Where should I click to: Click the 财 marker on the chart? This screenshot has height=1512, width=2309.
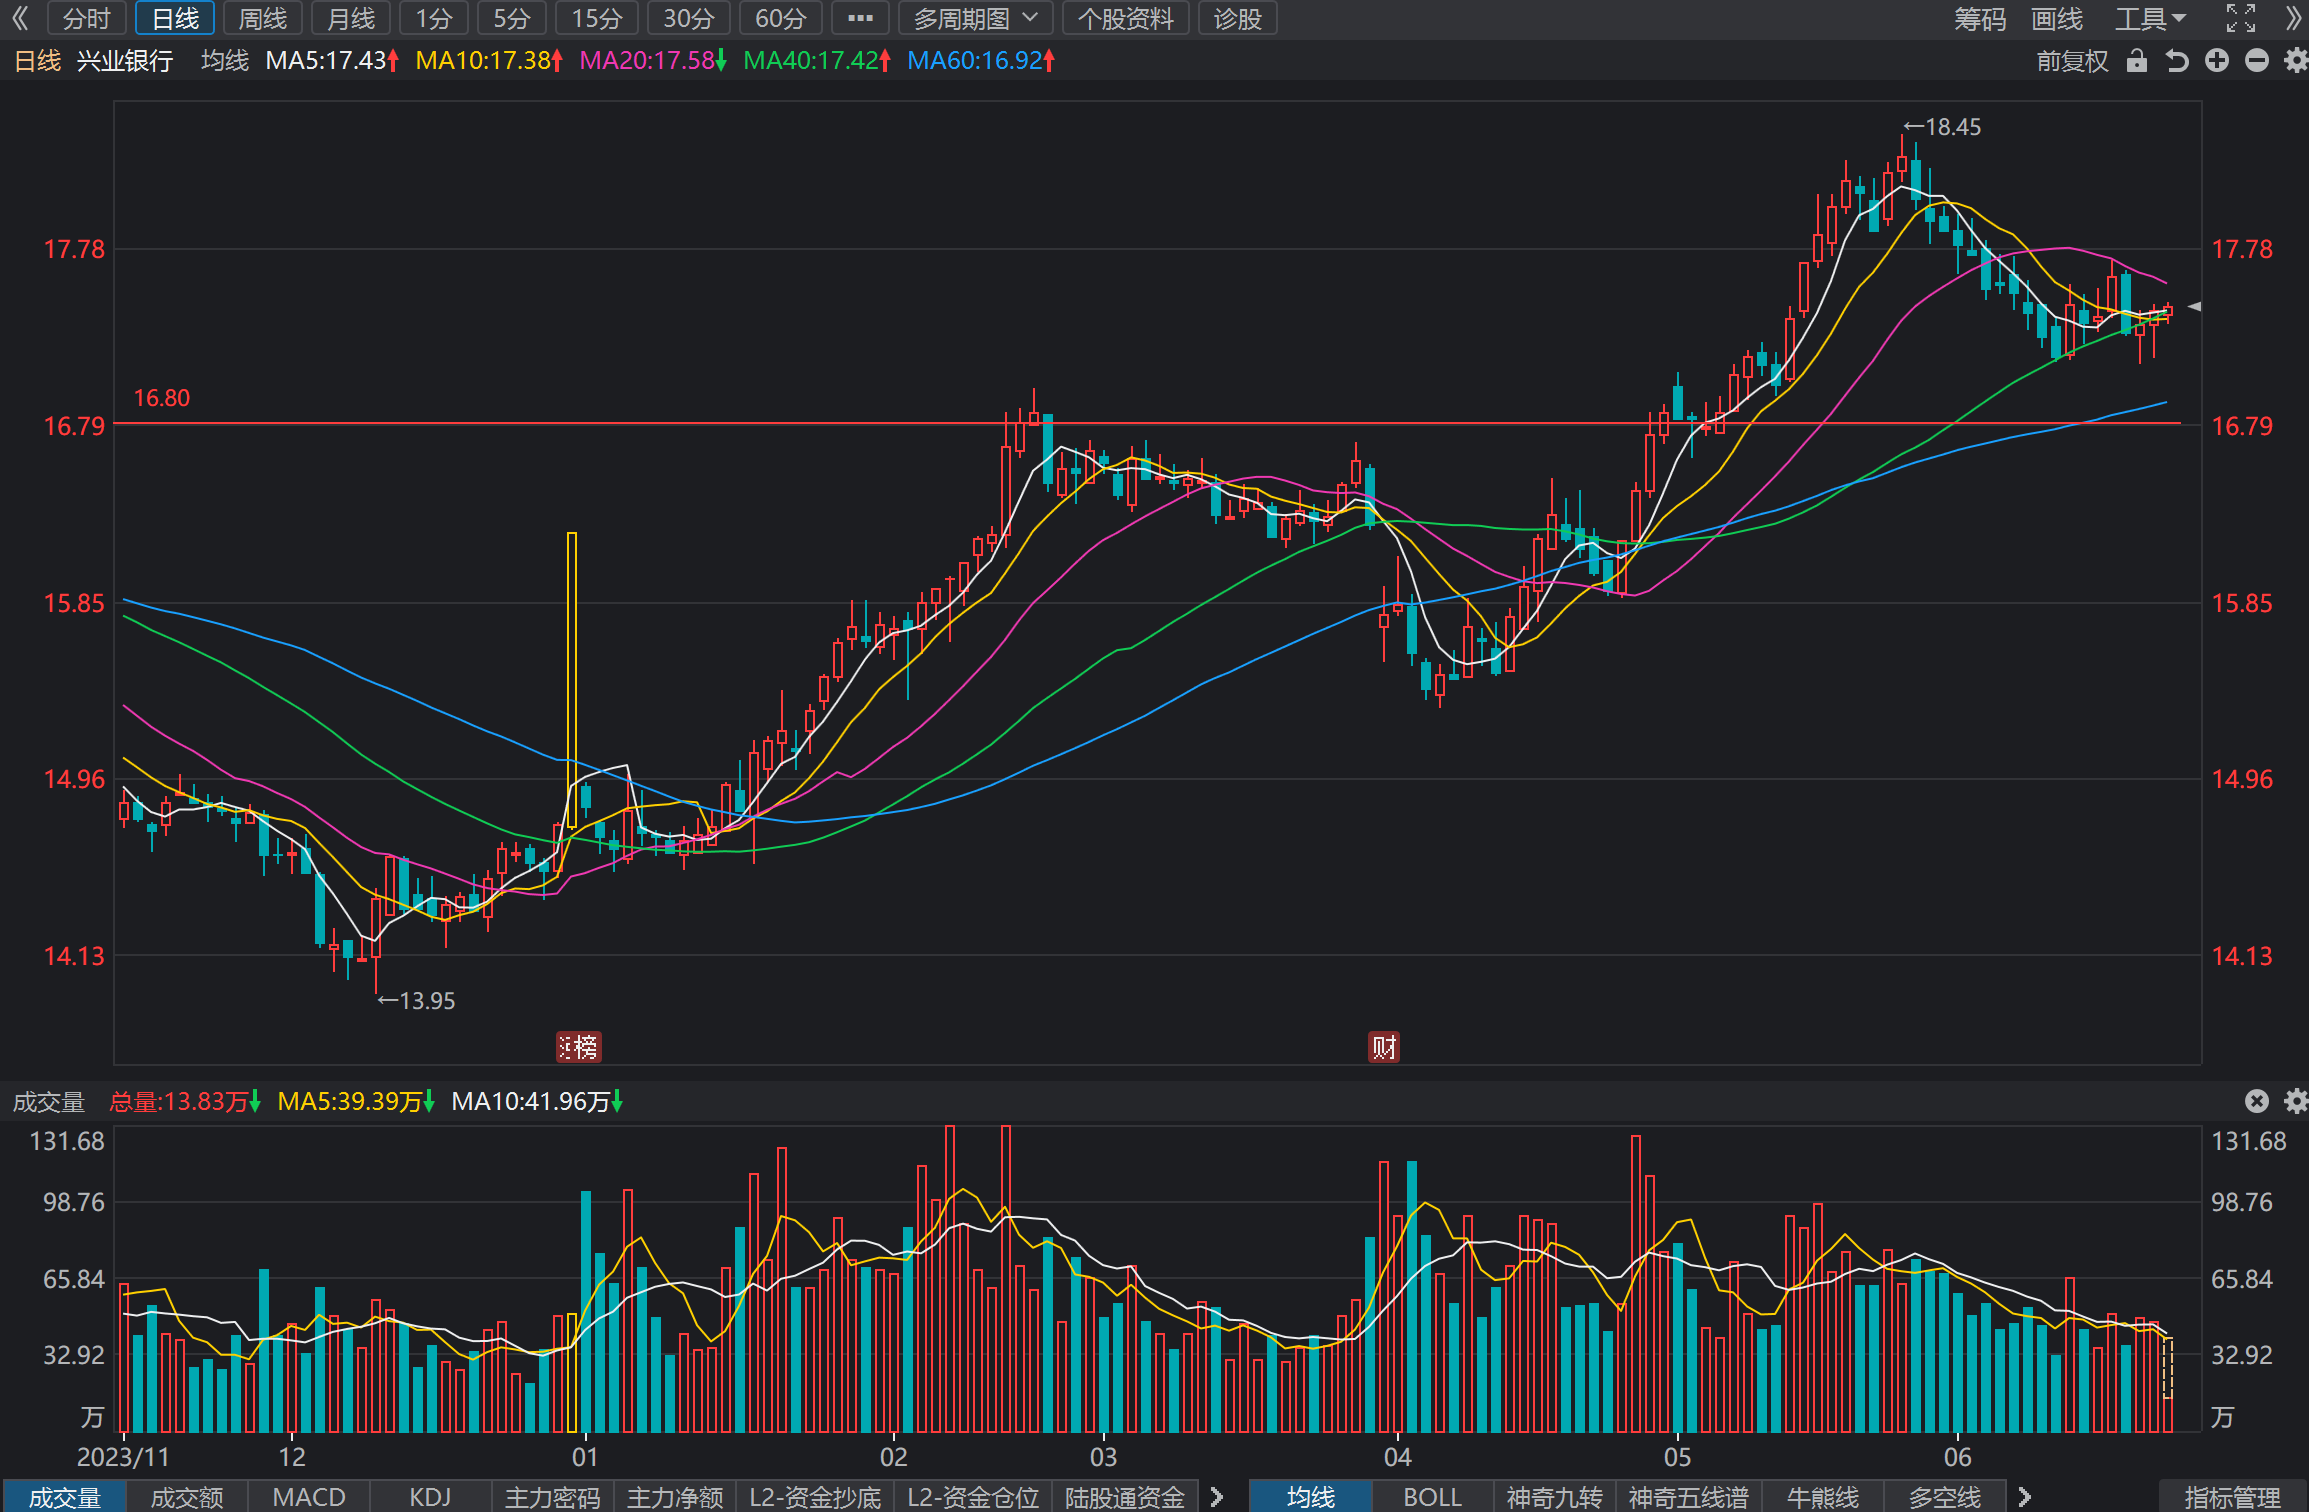click(x=1384, y=1047)
